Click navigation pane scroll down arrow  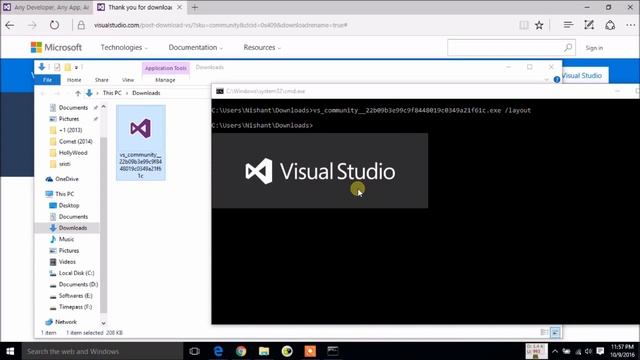click(104, 323)
